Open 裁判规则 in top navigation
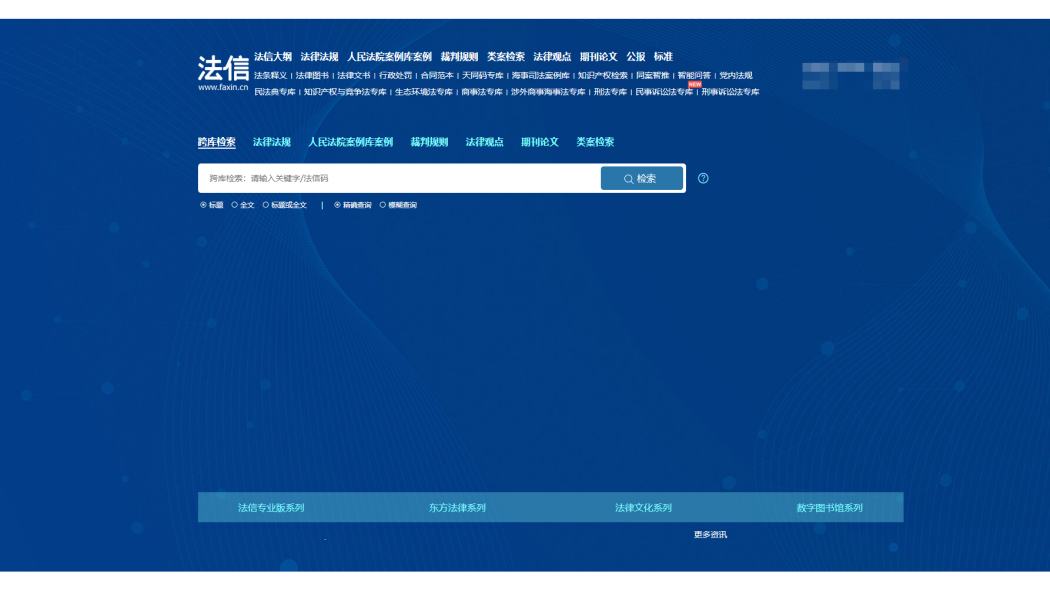 pyautogui.click(x=459, y=57)
